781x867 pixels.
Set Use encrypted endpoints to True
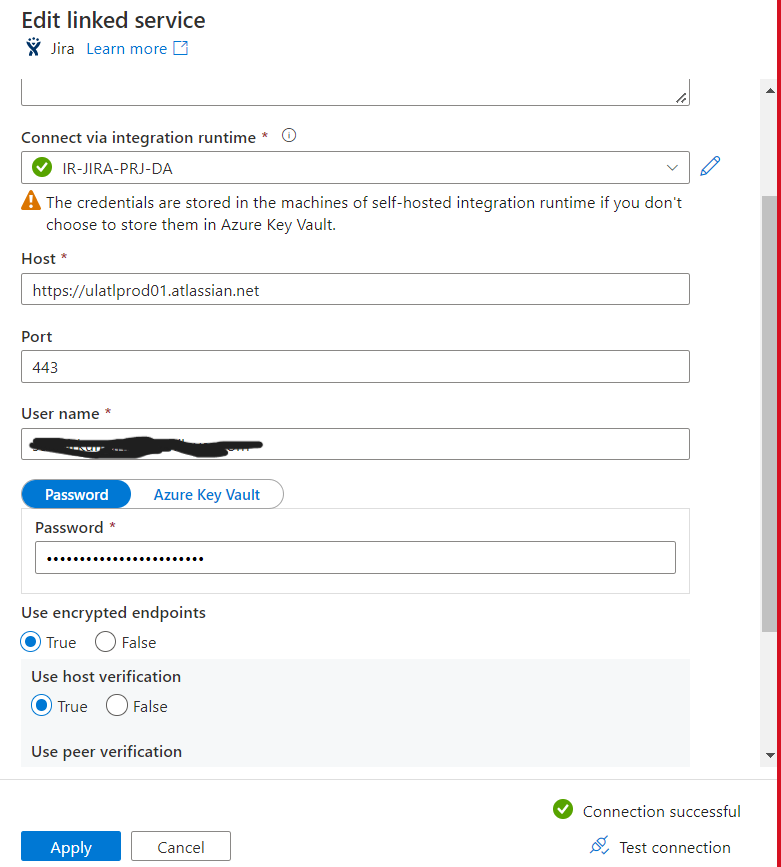(x=30, y=642)
